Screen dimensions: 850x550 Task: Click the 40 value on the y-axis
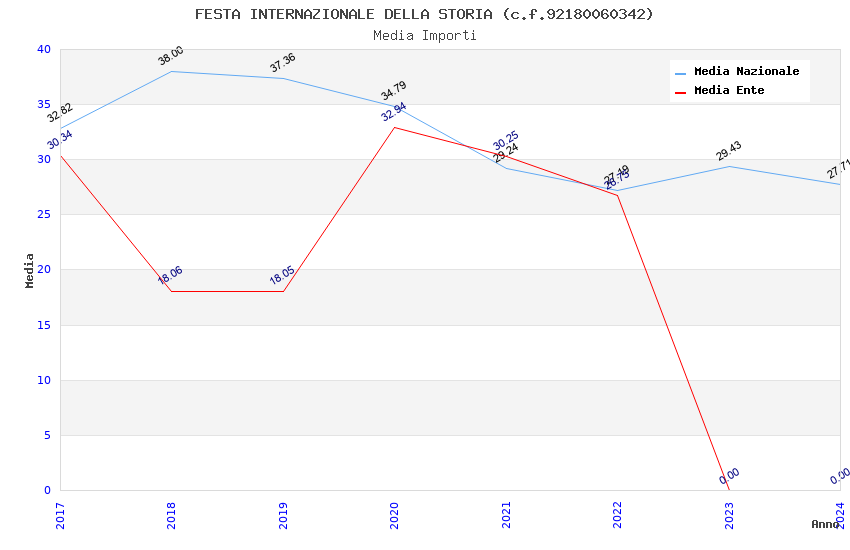[x=43, y=49]
